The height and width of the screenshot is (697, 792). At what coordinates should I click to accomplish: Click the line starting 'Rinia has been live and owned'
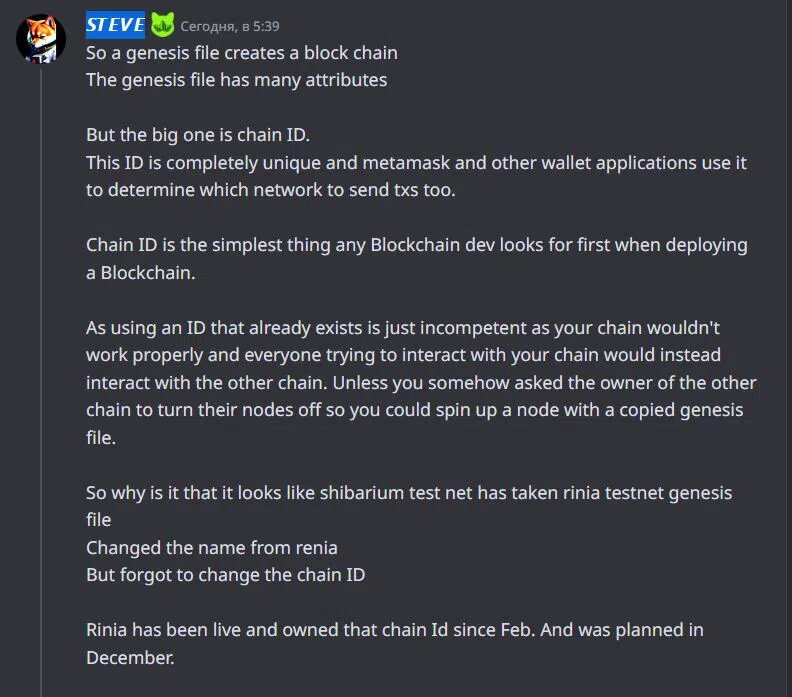[x=394, y=630]
